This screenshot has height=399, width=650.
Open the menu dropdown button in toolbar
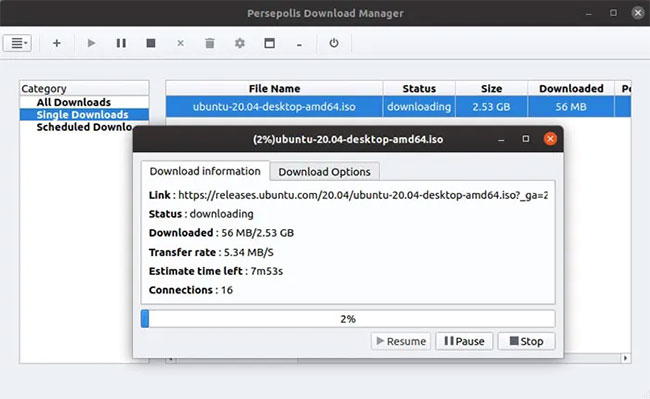point(17,43)
